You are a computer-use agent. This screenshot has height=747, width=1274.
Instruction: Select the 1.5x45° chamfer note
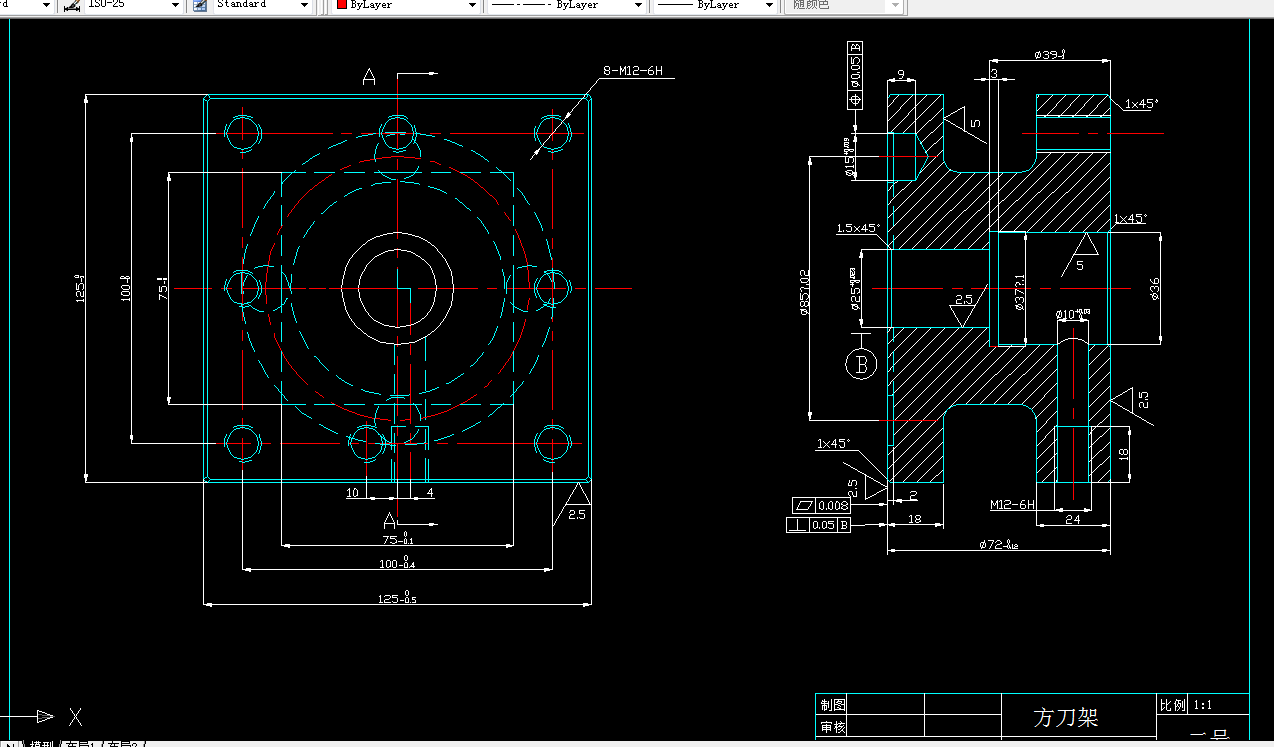point(857,228)
